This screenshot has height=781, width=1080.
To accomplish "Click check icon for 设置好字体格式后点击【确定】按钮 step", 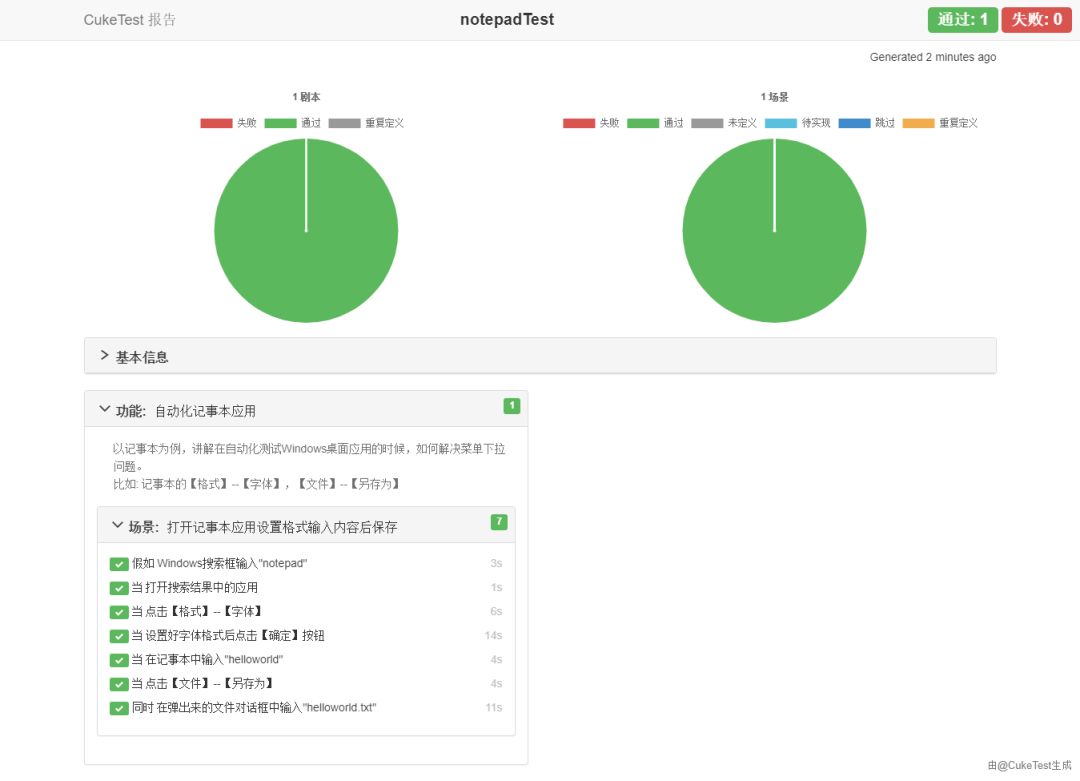I will pyautogui.click(x=119, y=636).
